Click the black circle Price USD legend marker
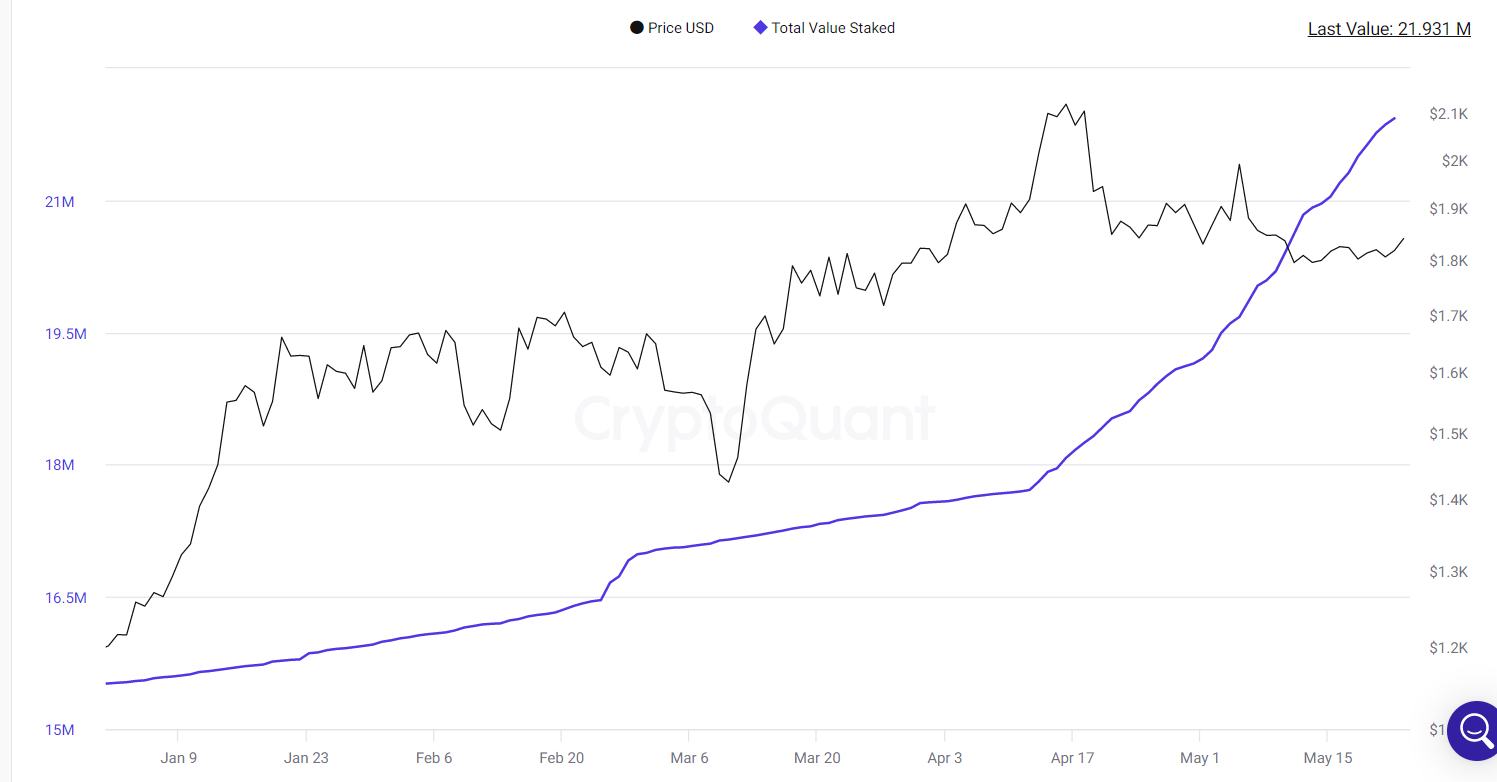 coord(636,28)
